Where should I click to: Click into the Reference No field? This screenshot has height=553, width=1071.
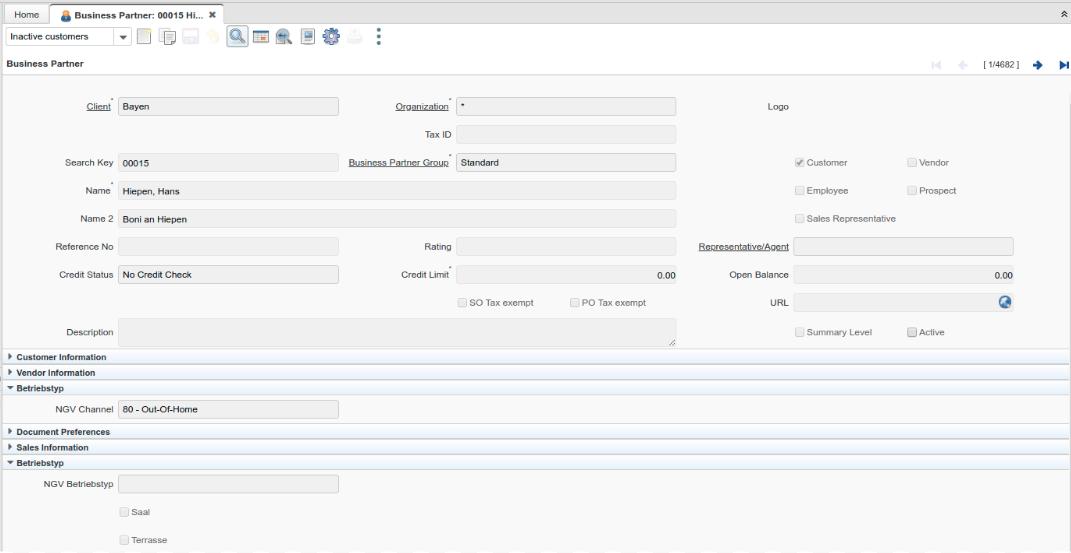coord(228,246)
